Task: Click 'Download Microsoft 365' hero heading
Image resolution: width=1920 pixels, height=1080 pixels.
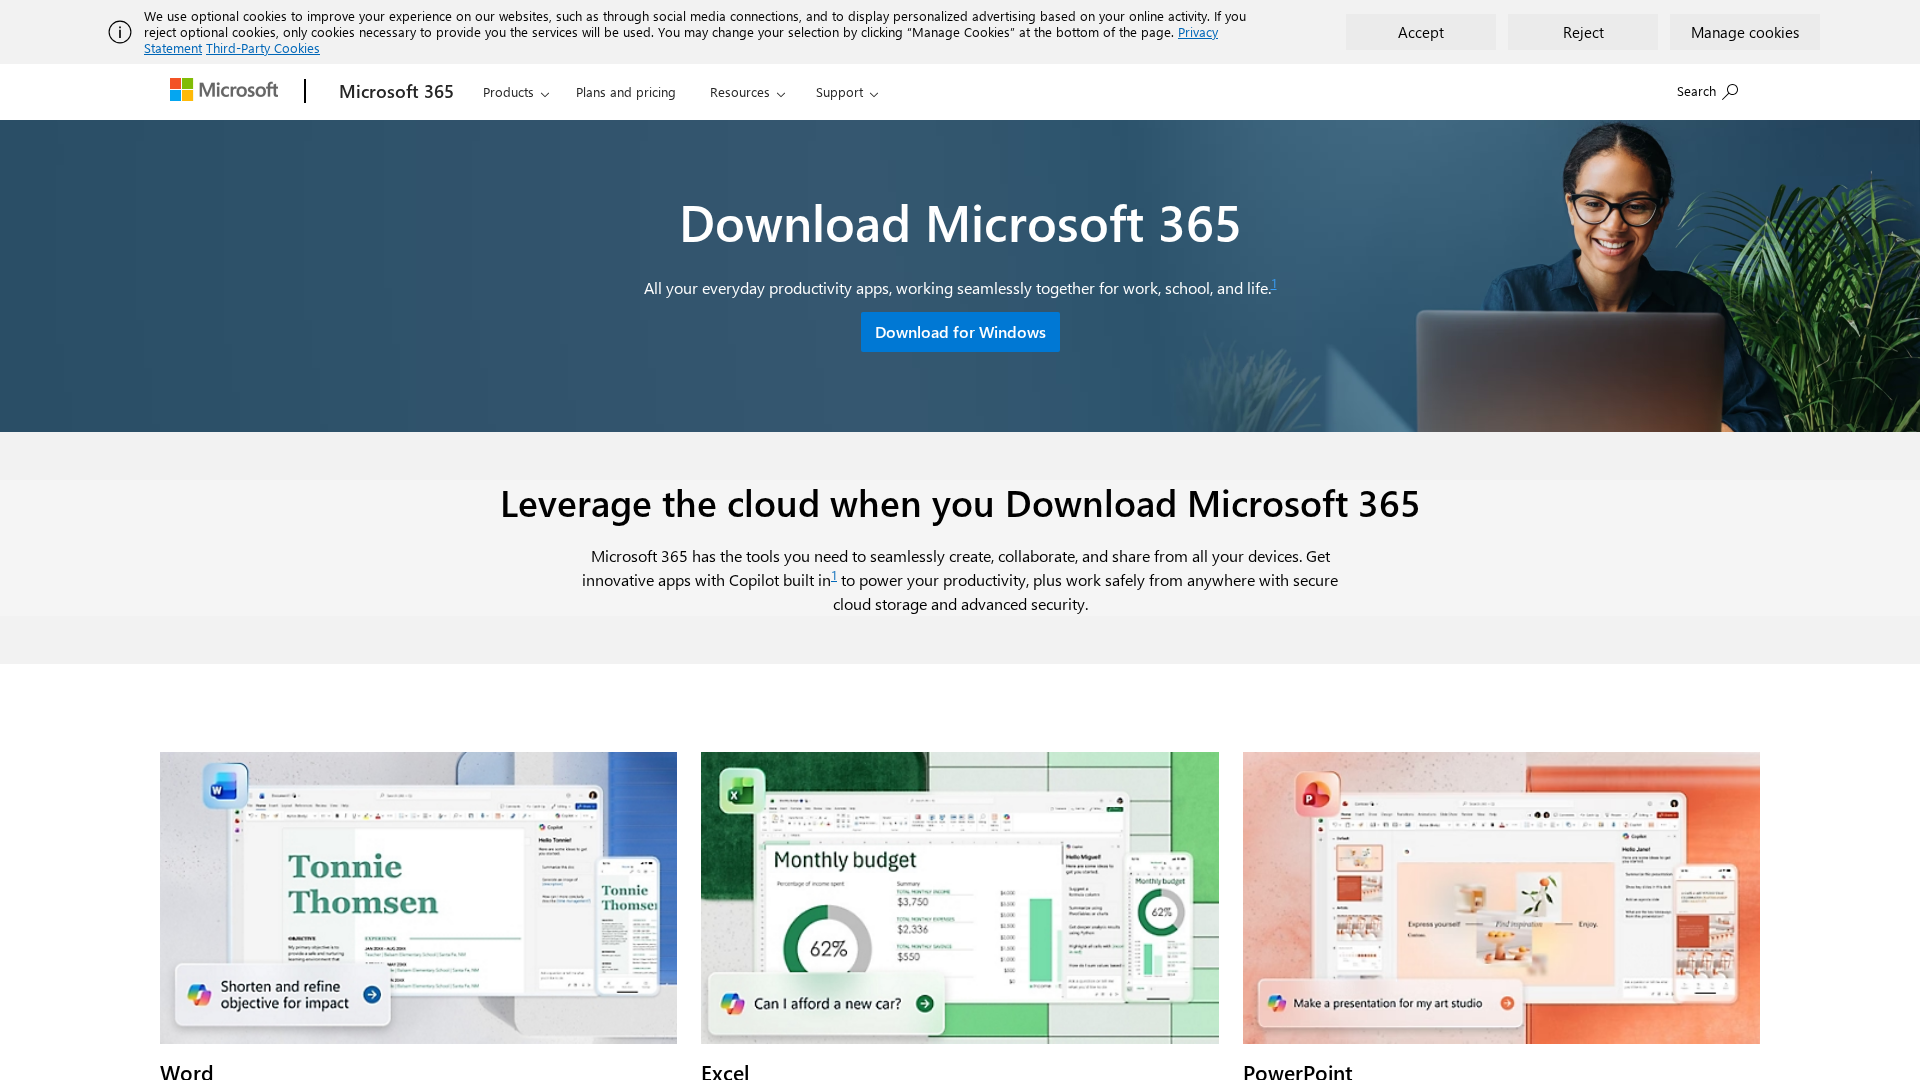Action: click(x=960, y=222)
